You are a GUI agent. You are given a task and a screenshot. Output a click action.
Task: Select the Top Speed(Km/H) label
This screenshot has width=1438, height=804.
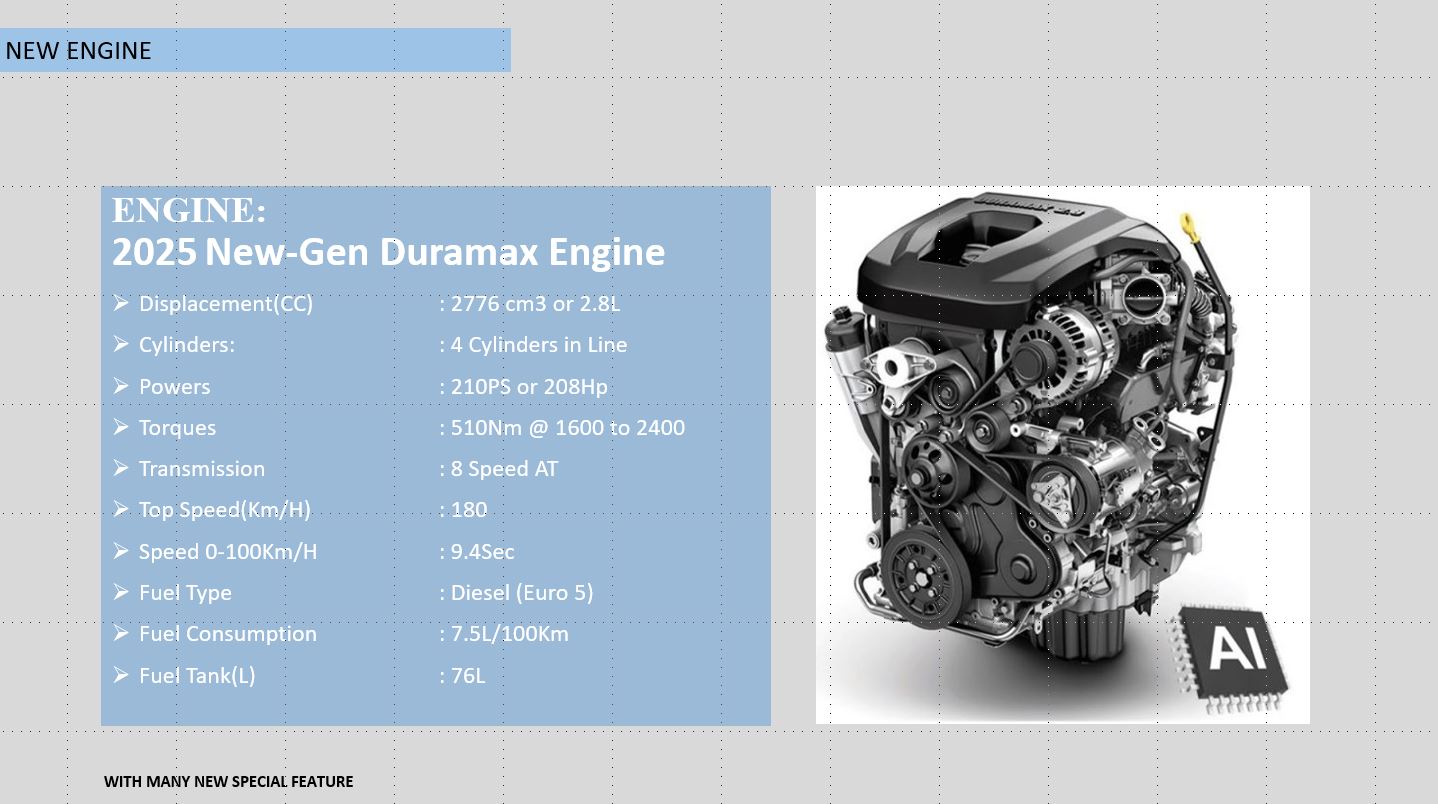224,510
